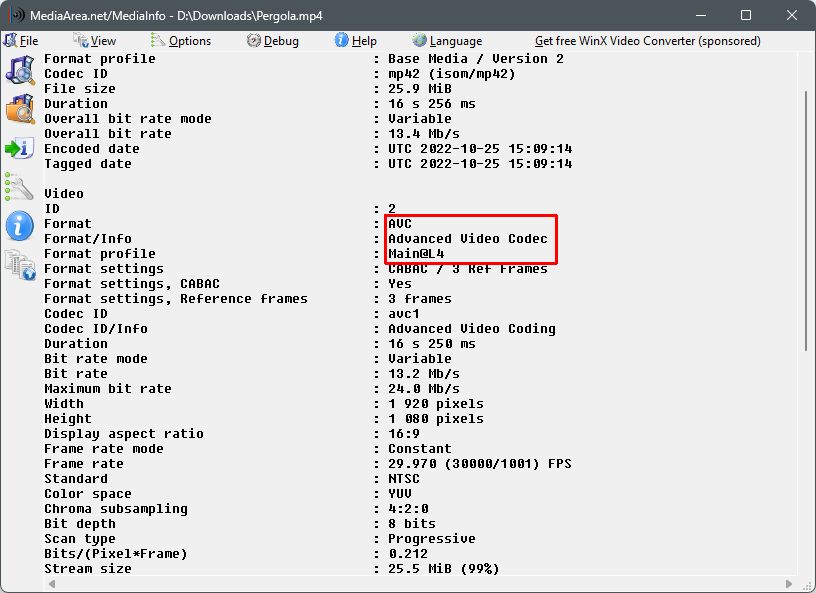Click the Export green arrow icon
The width and height of the screenshot is (816, 593).
pos(20,148)
